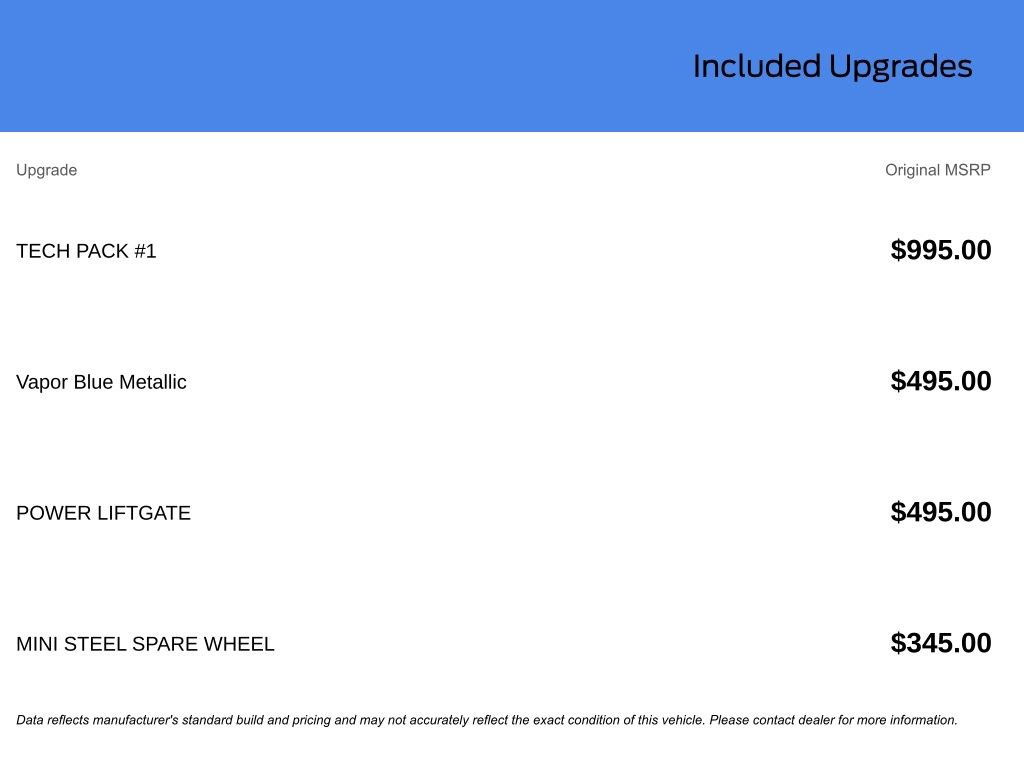Click the $345.00 spare wheel price
1024x768 pixels.
tap(940, 643)
